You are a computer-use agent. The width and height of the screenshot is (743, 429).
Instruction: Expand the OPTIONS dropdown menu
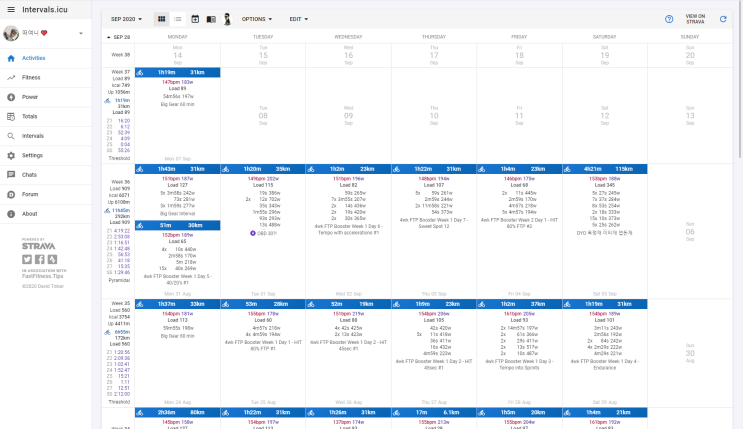point(258,19)
